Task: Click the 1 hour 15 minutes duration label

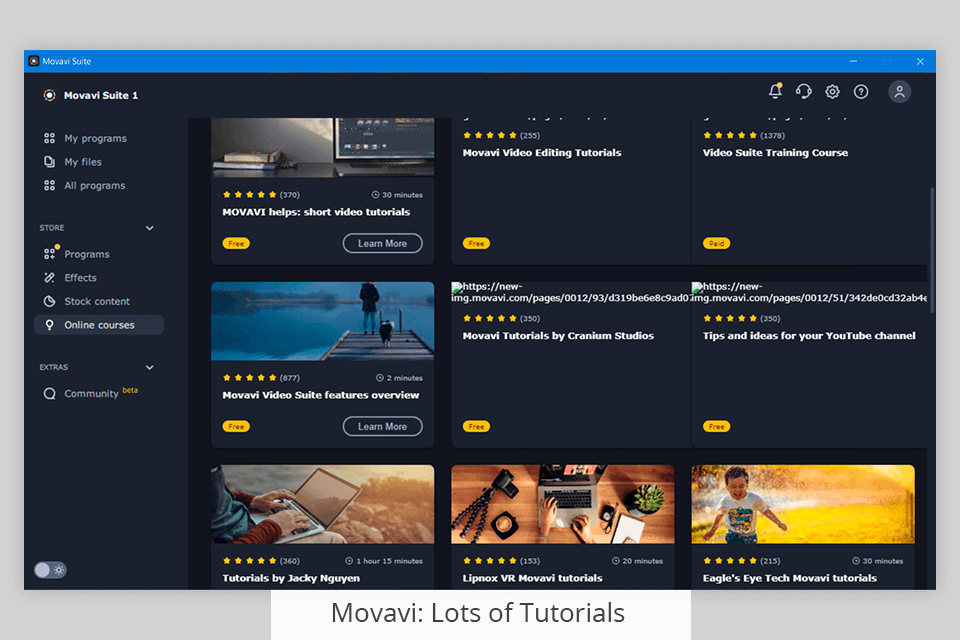Action: point(384,561)
